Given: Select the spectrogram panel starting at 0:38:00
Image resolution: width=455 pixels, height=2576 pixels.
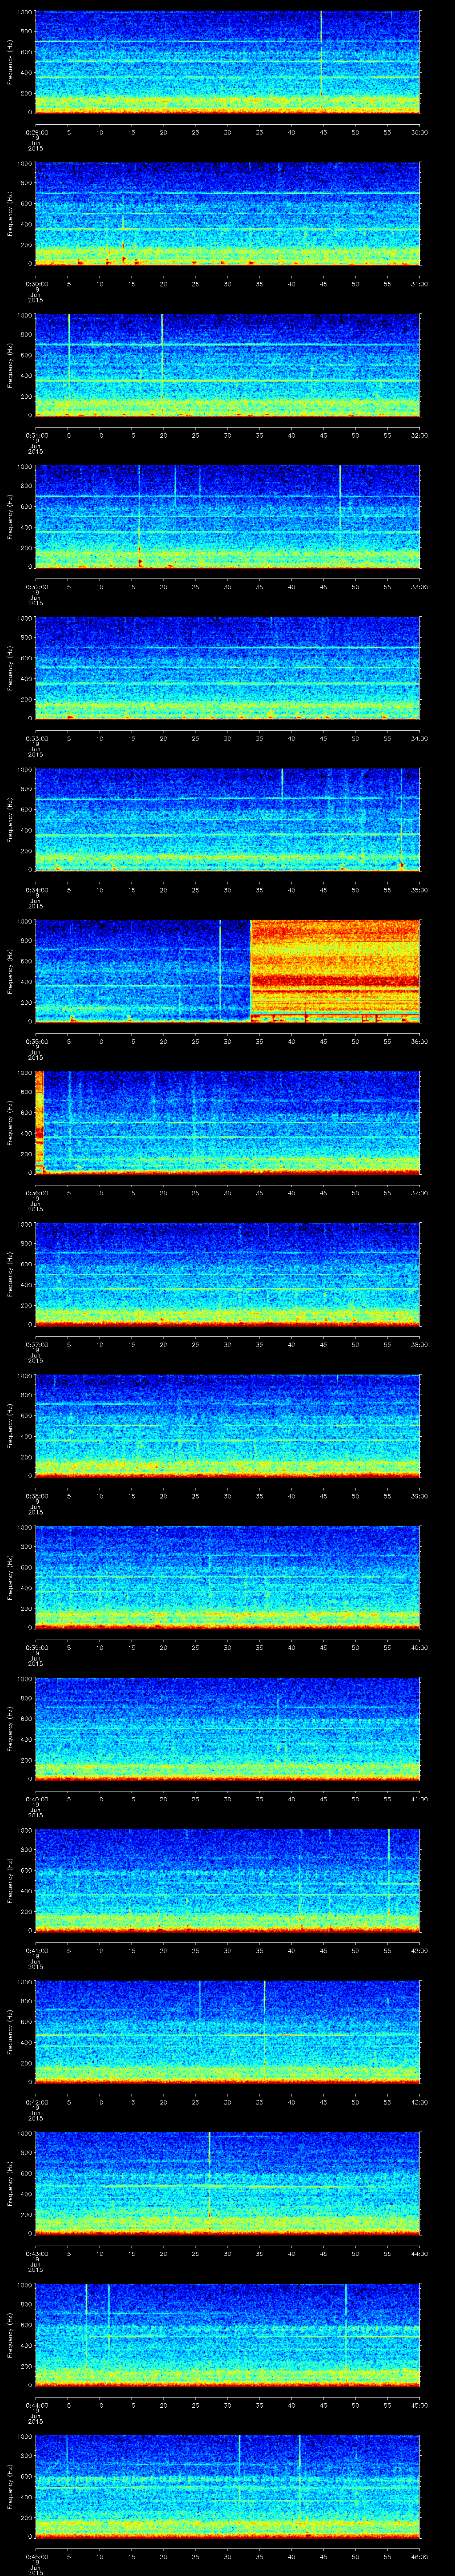Looking at the screenshot, I should [227, 1424].
